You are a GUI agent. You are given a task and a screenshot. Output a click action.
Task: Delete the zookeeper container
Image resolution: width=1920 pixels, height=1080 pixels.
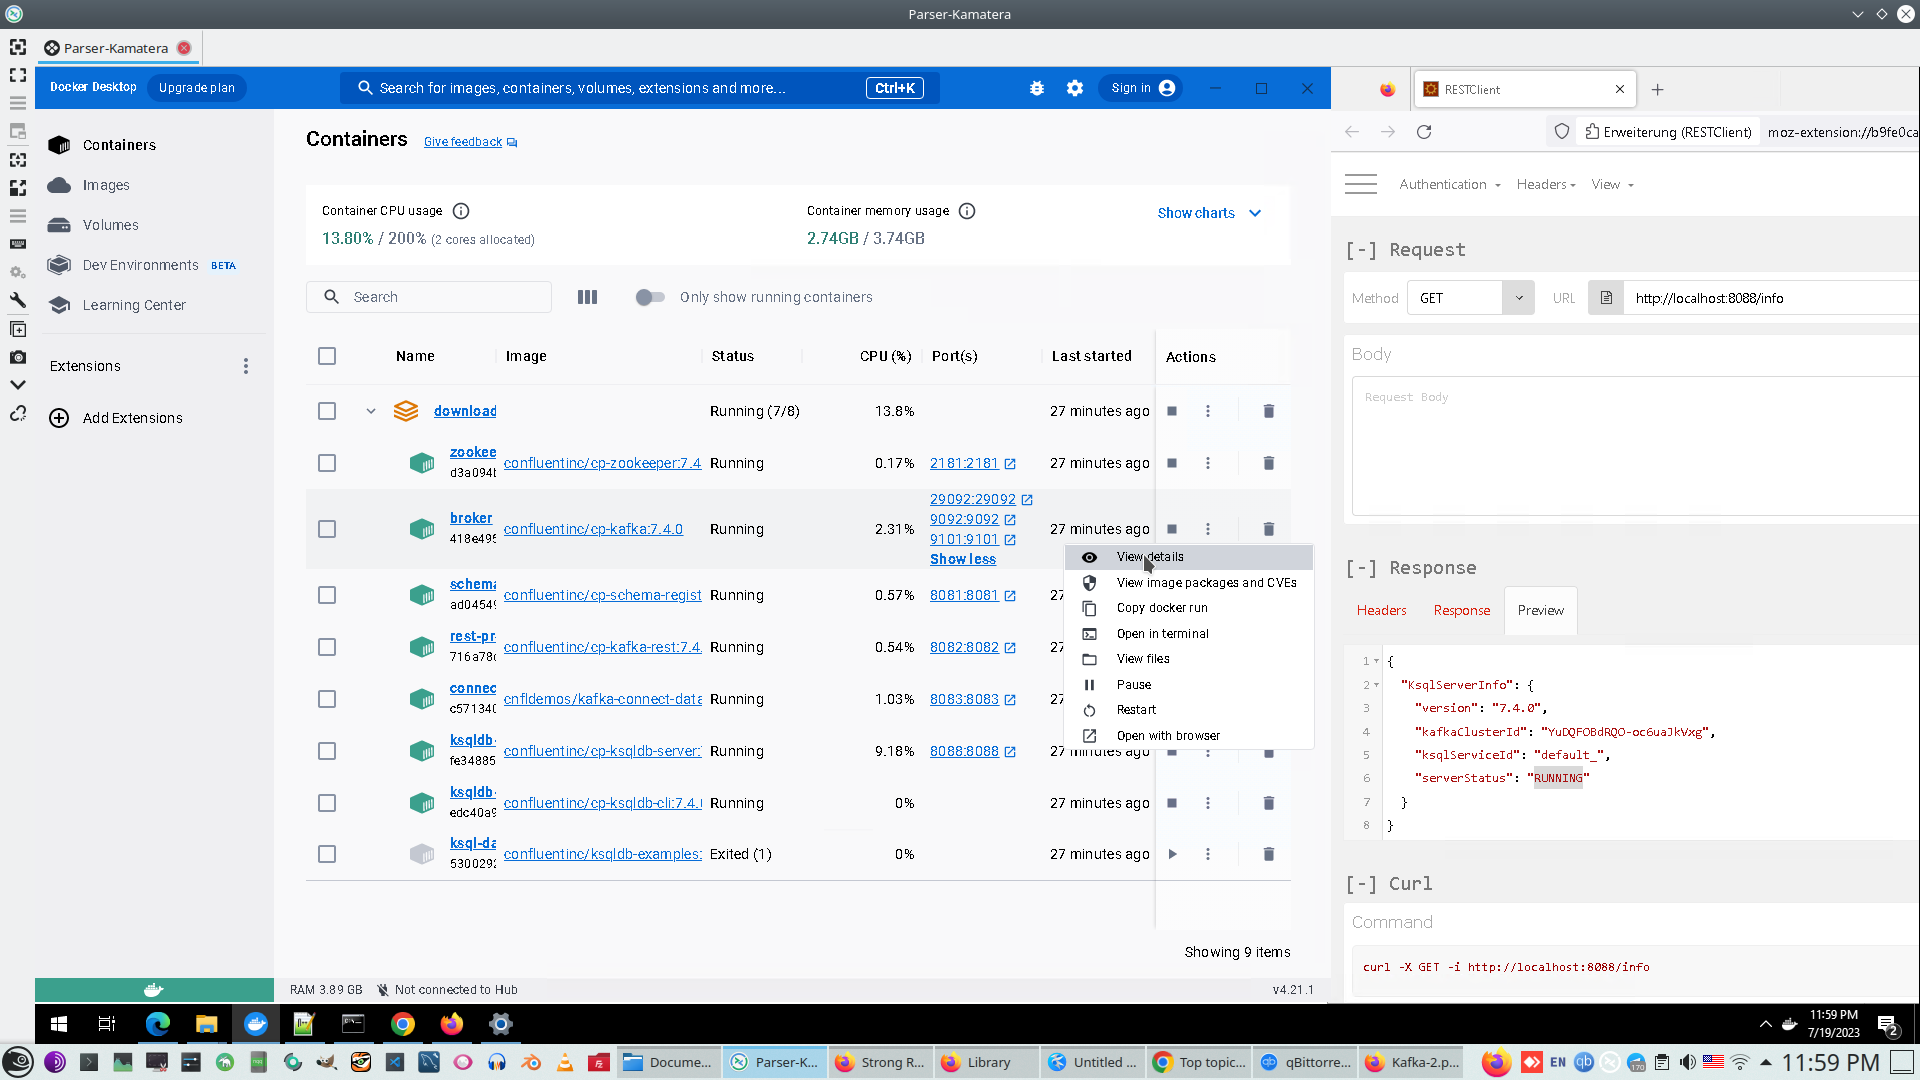click(1268, 463)
